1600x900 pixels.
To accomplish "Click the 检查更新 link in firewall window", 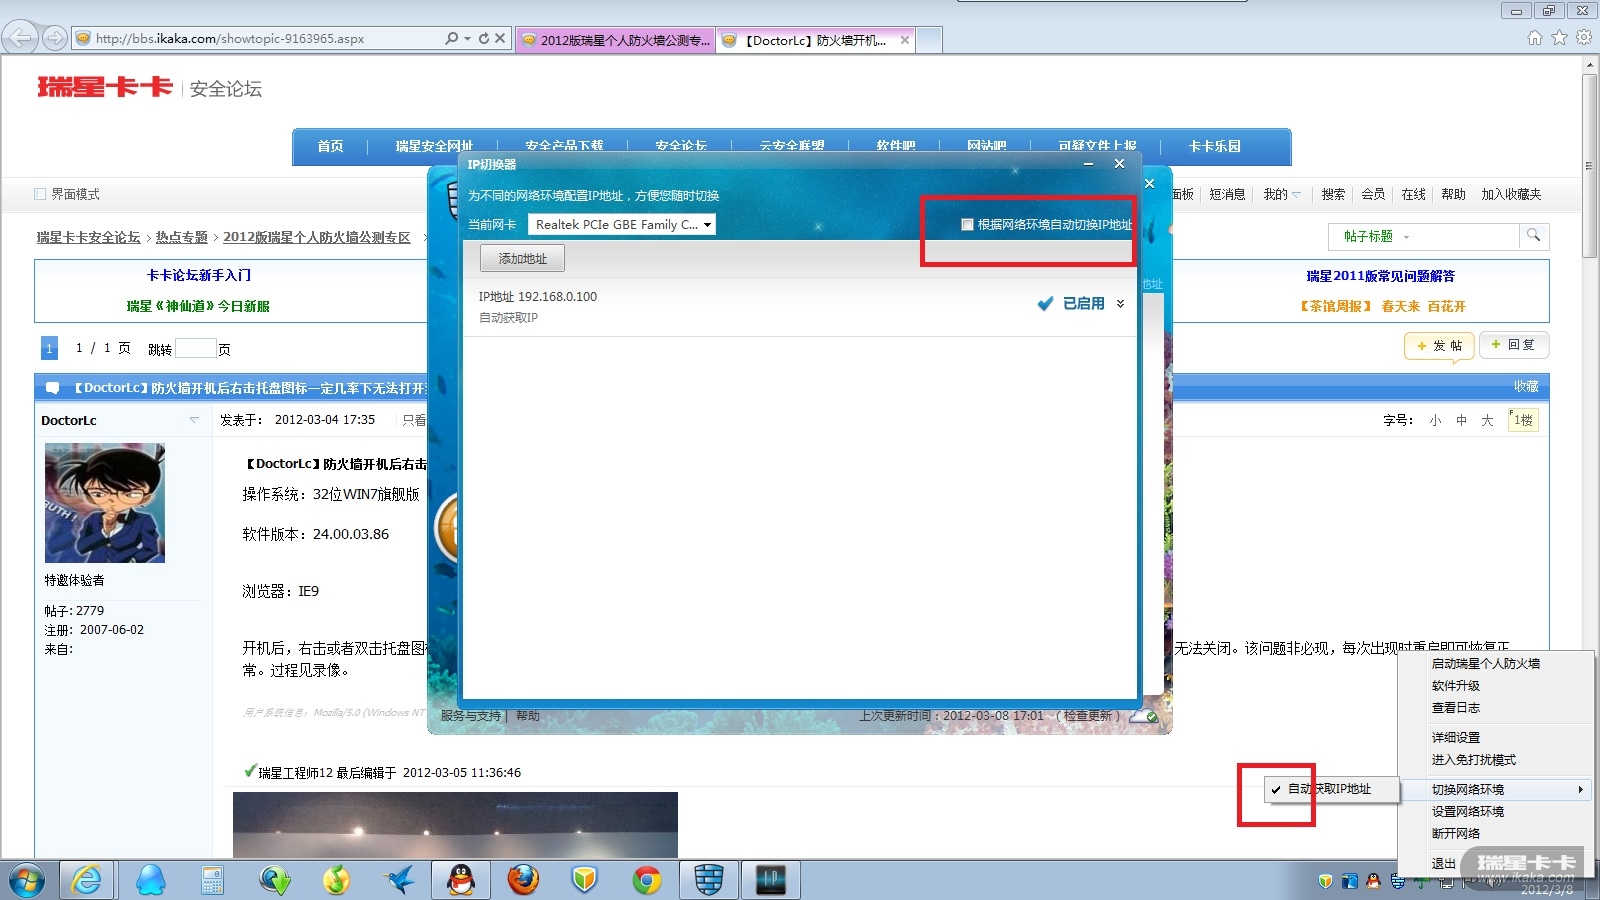I will pos(1087,716).
